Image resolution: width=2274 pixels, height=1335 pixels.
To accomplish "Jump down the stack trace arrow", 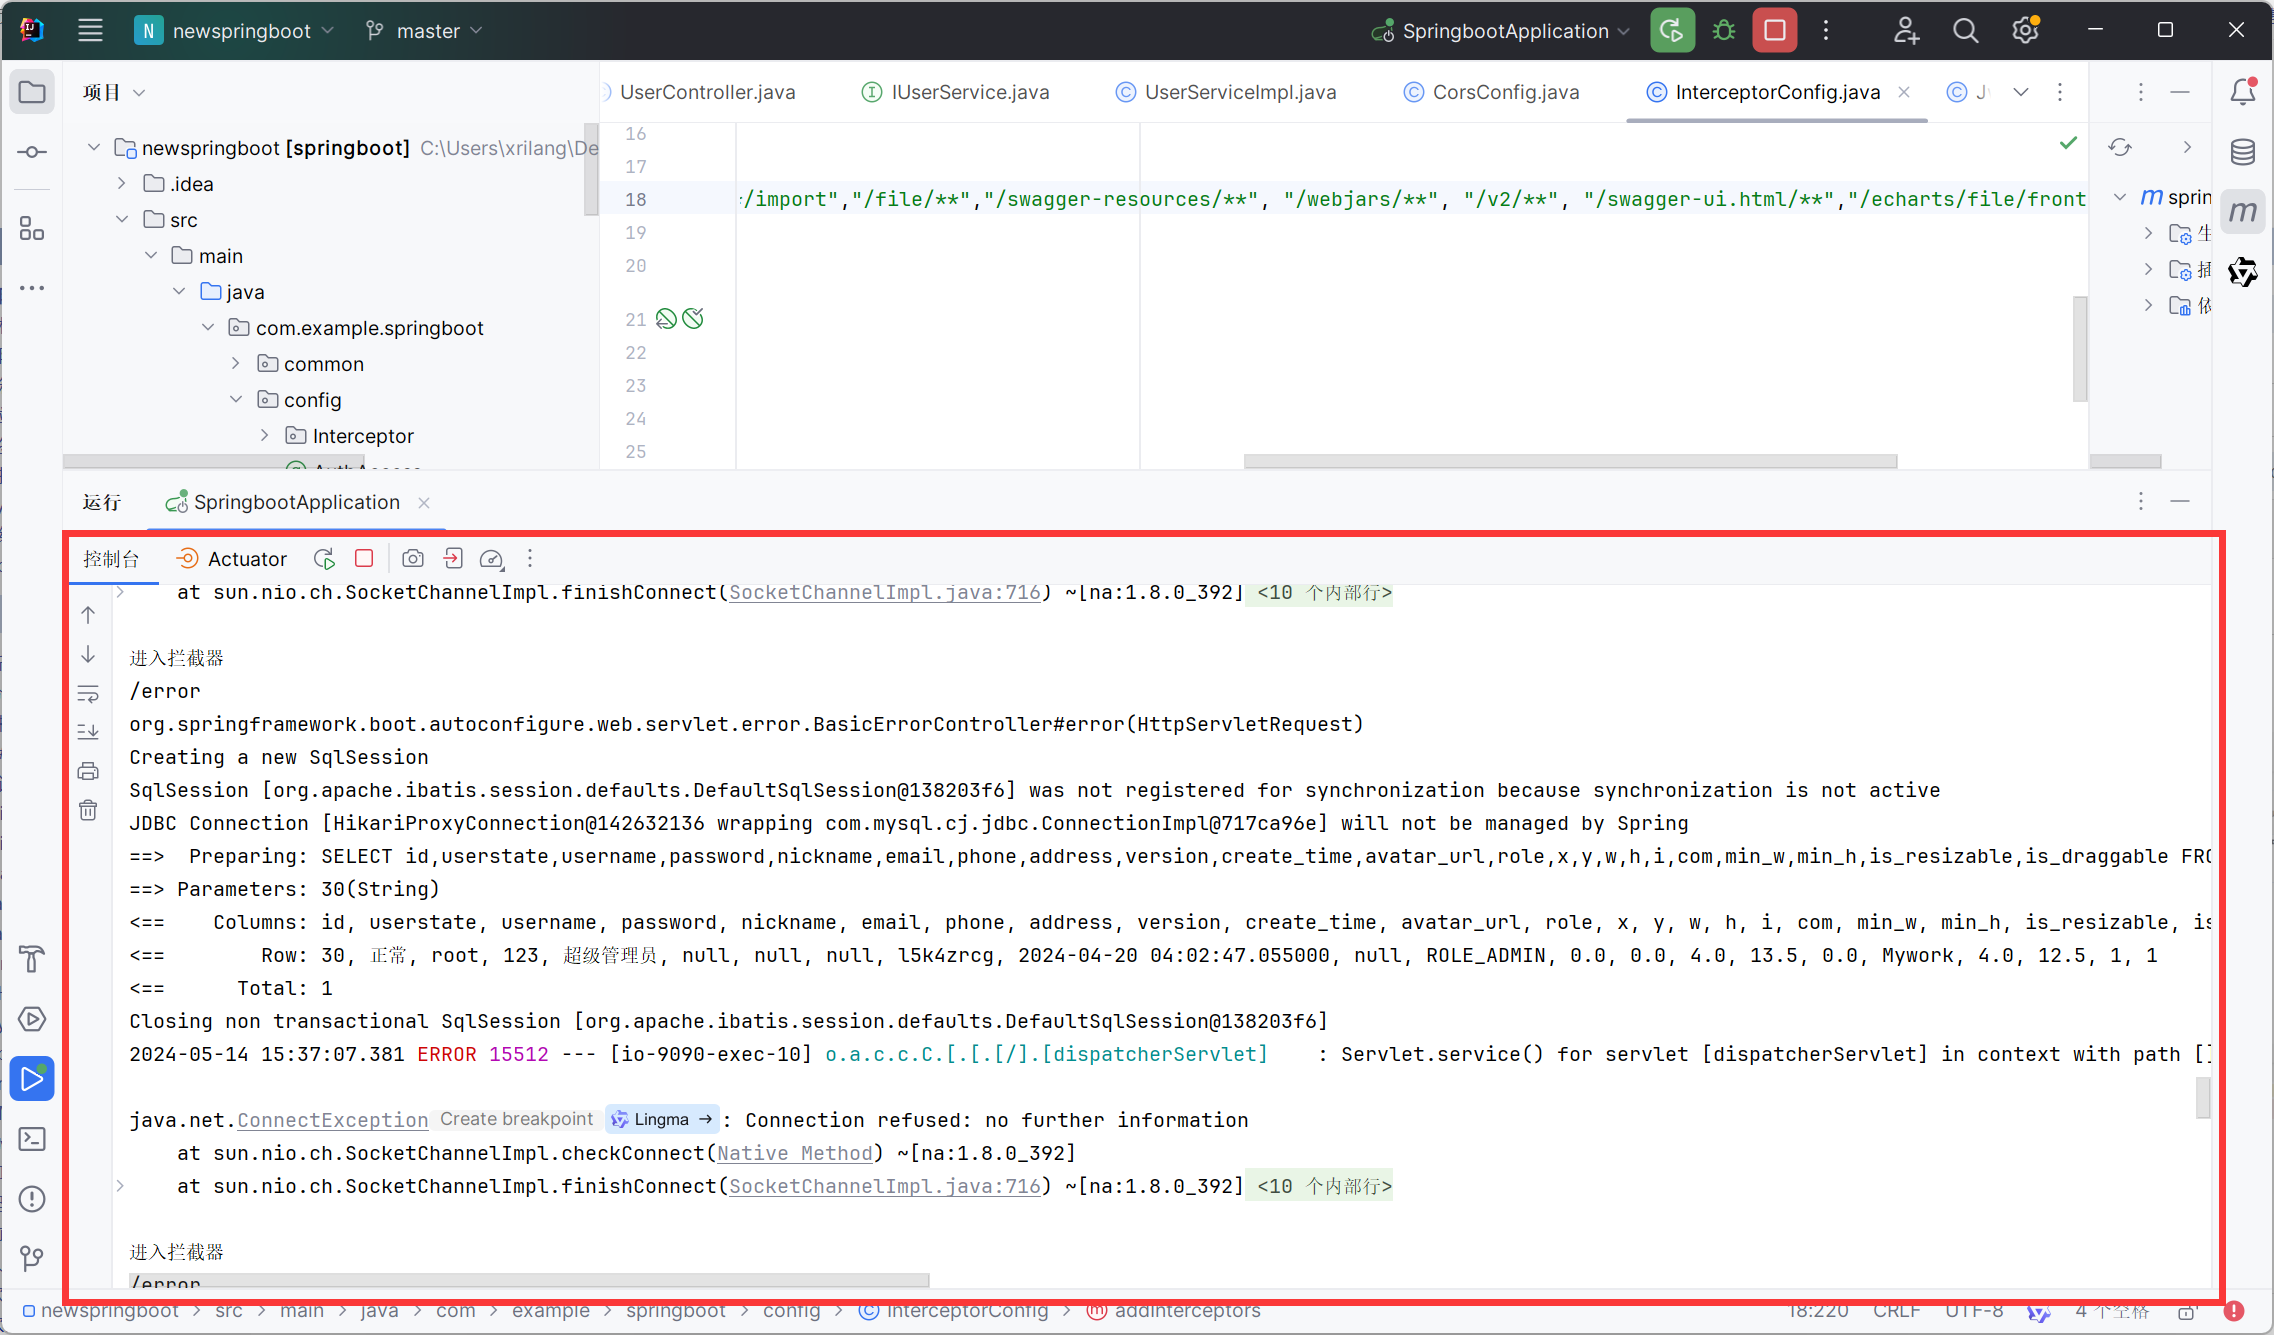I will click(88, 654).
